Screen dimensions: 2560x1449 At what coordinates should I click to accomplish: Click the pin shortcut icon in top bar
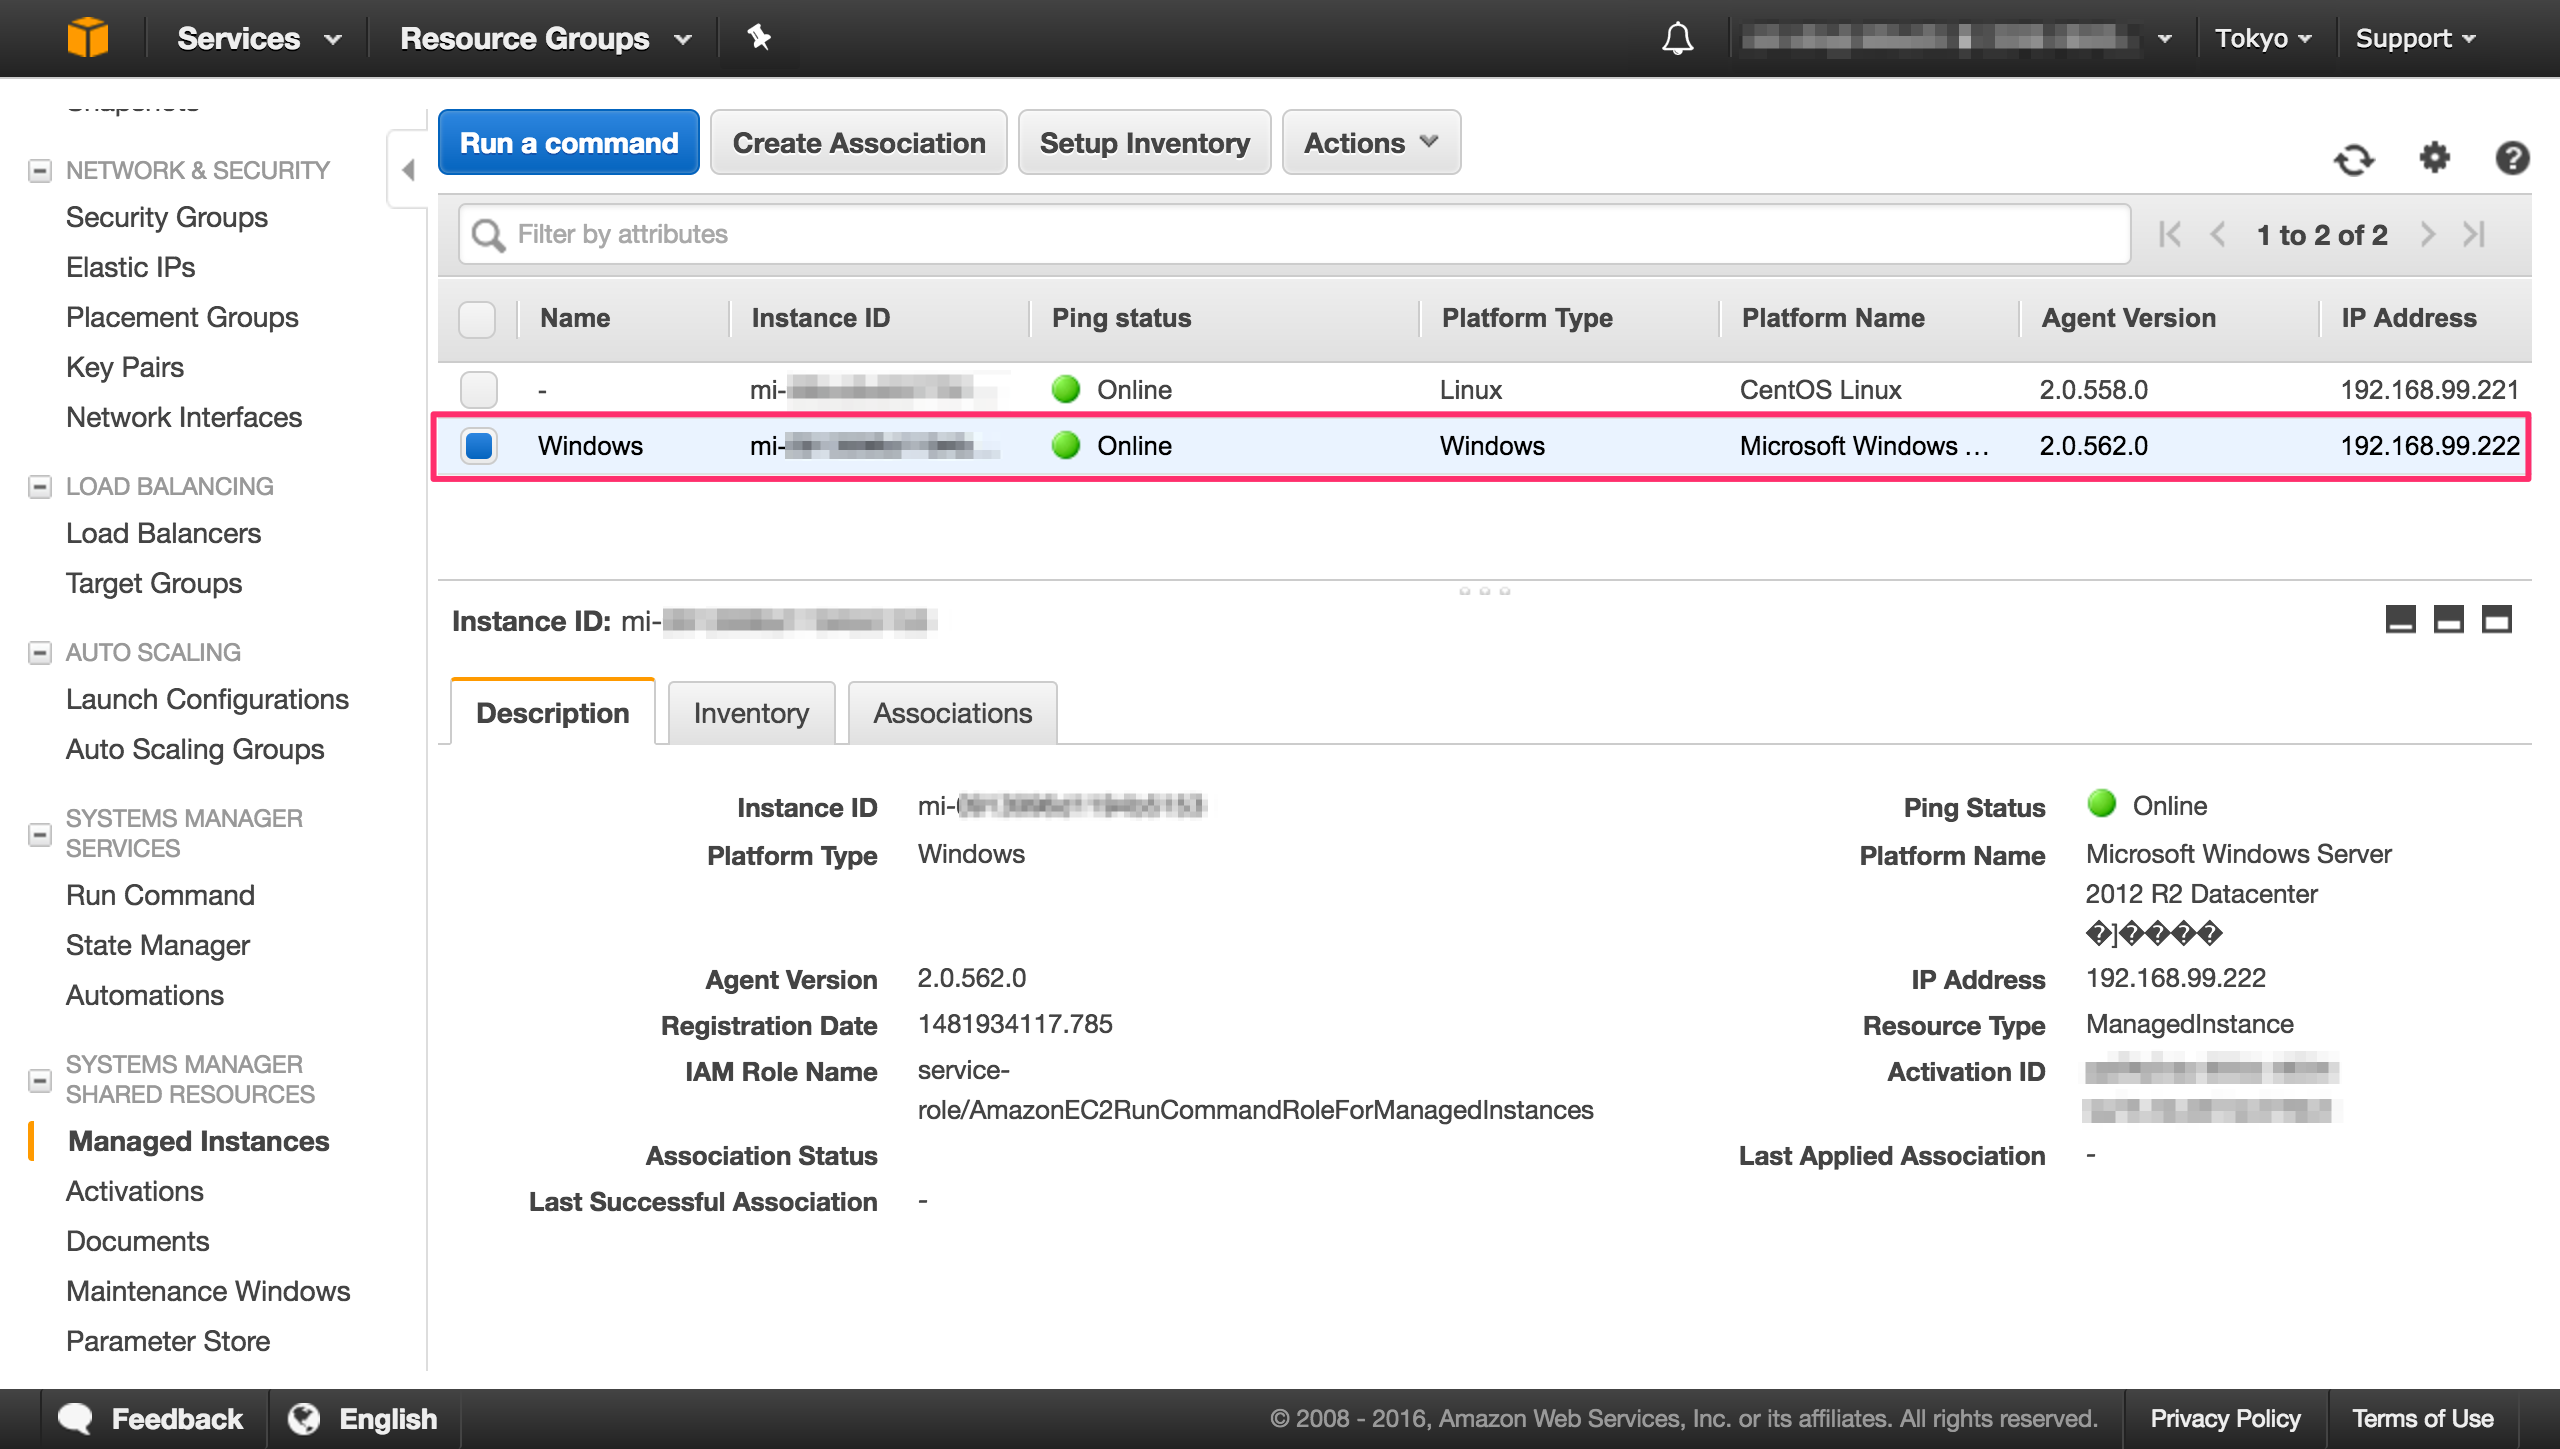[x=759, y=38]
